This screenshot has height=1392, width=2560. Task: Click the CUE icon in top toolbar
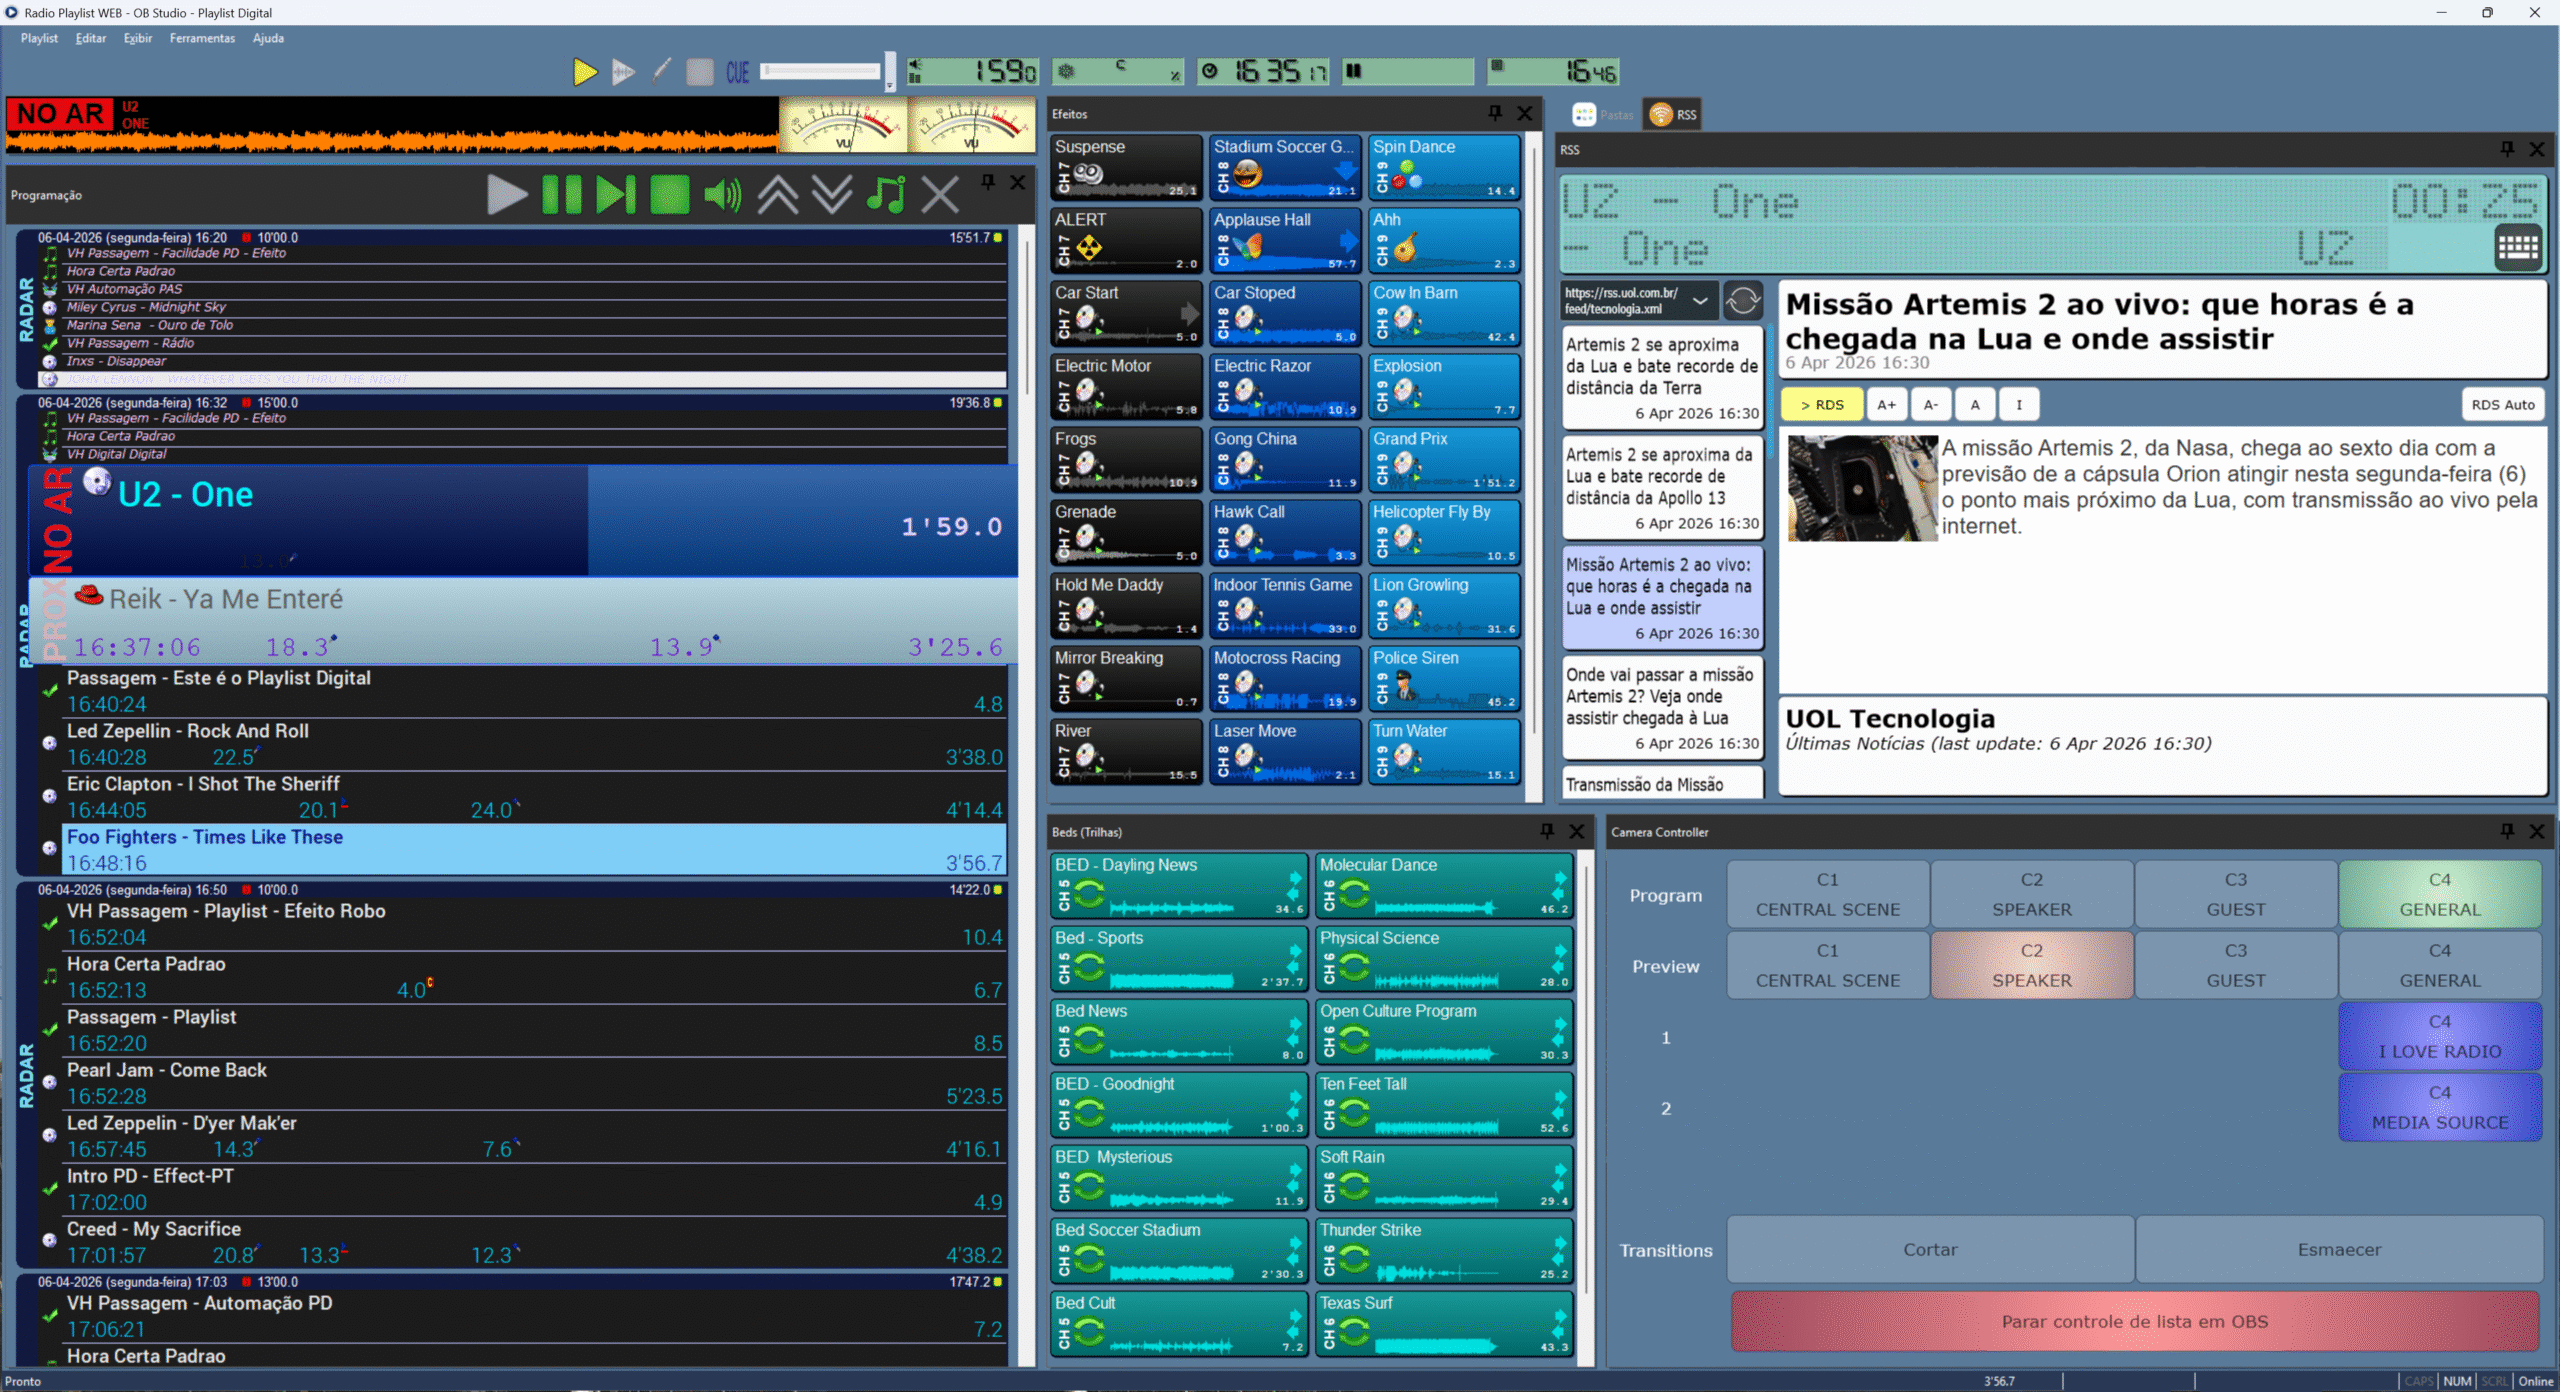click(737, 72)
